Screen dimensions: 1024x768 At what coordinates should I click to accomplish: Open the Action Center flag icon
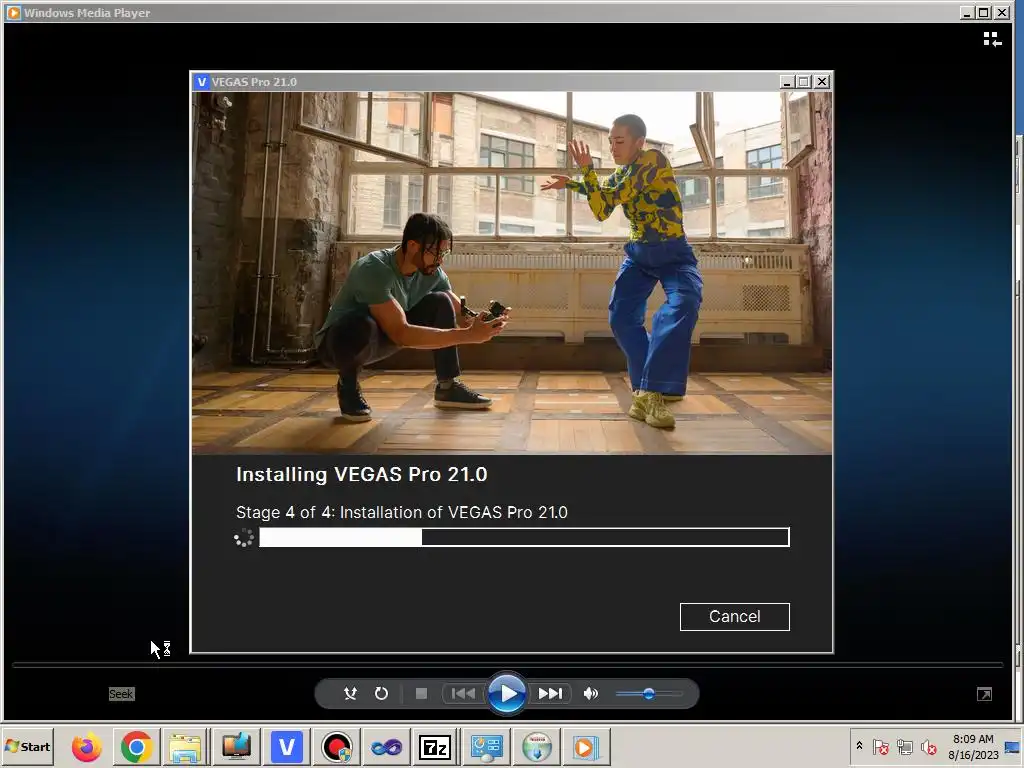tap(881, 746)
